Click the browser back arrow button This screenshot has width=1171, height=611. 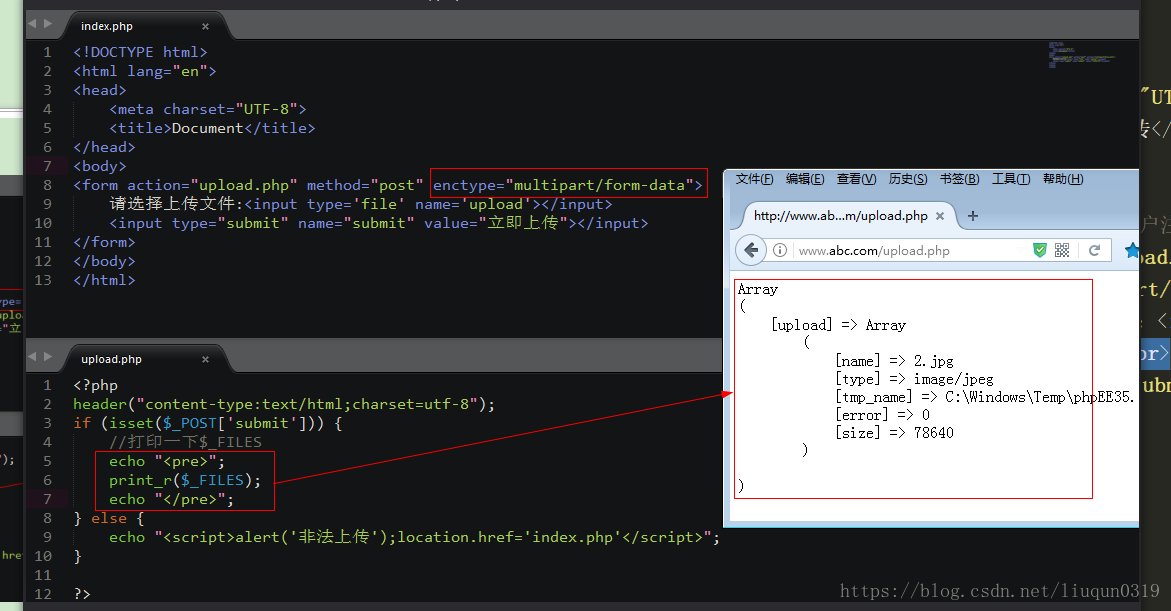[x=751, y=250]
